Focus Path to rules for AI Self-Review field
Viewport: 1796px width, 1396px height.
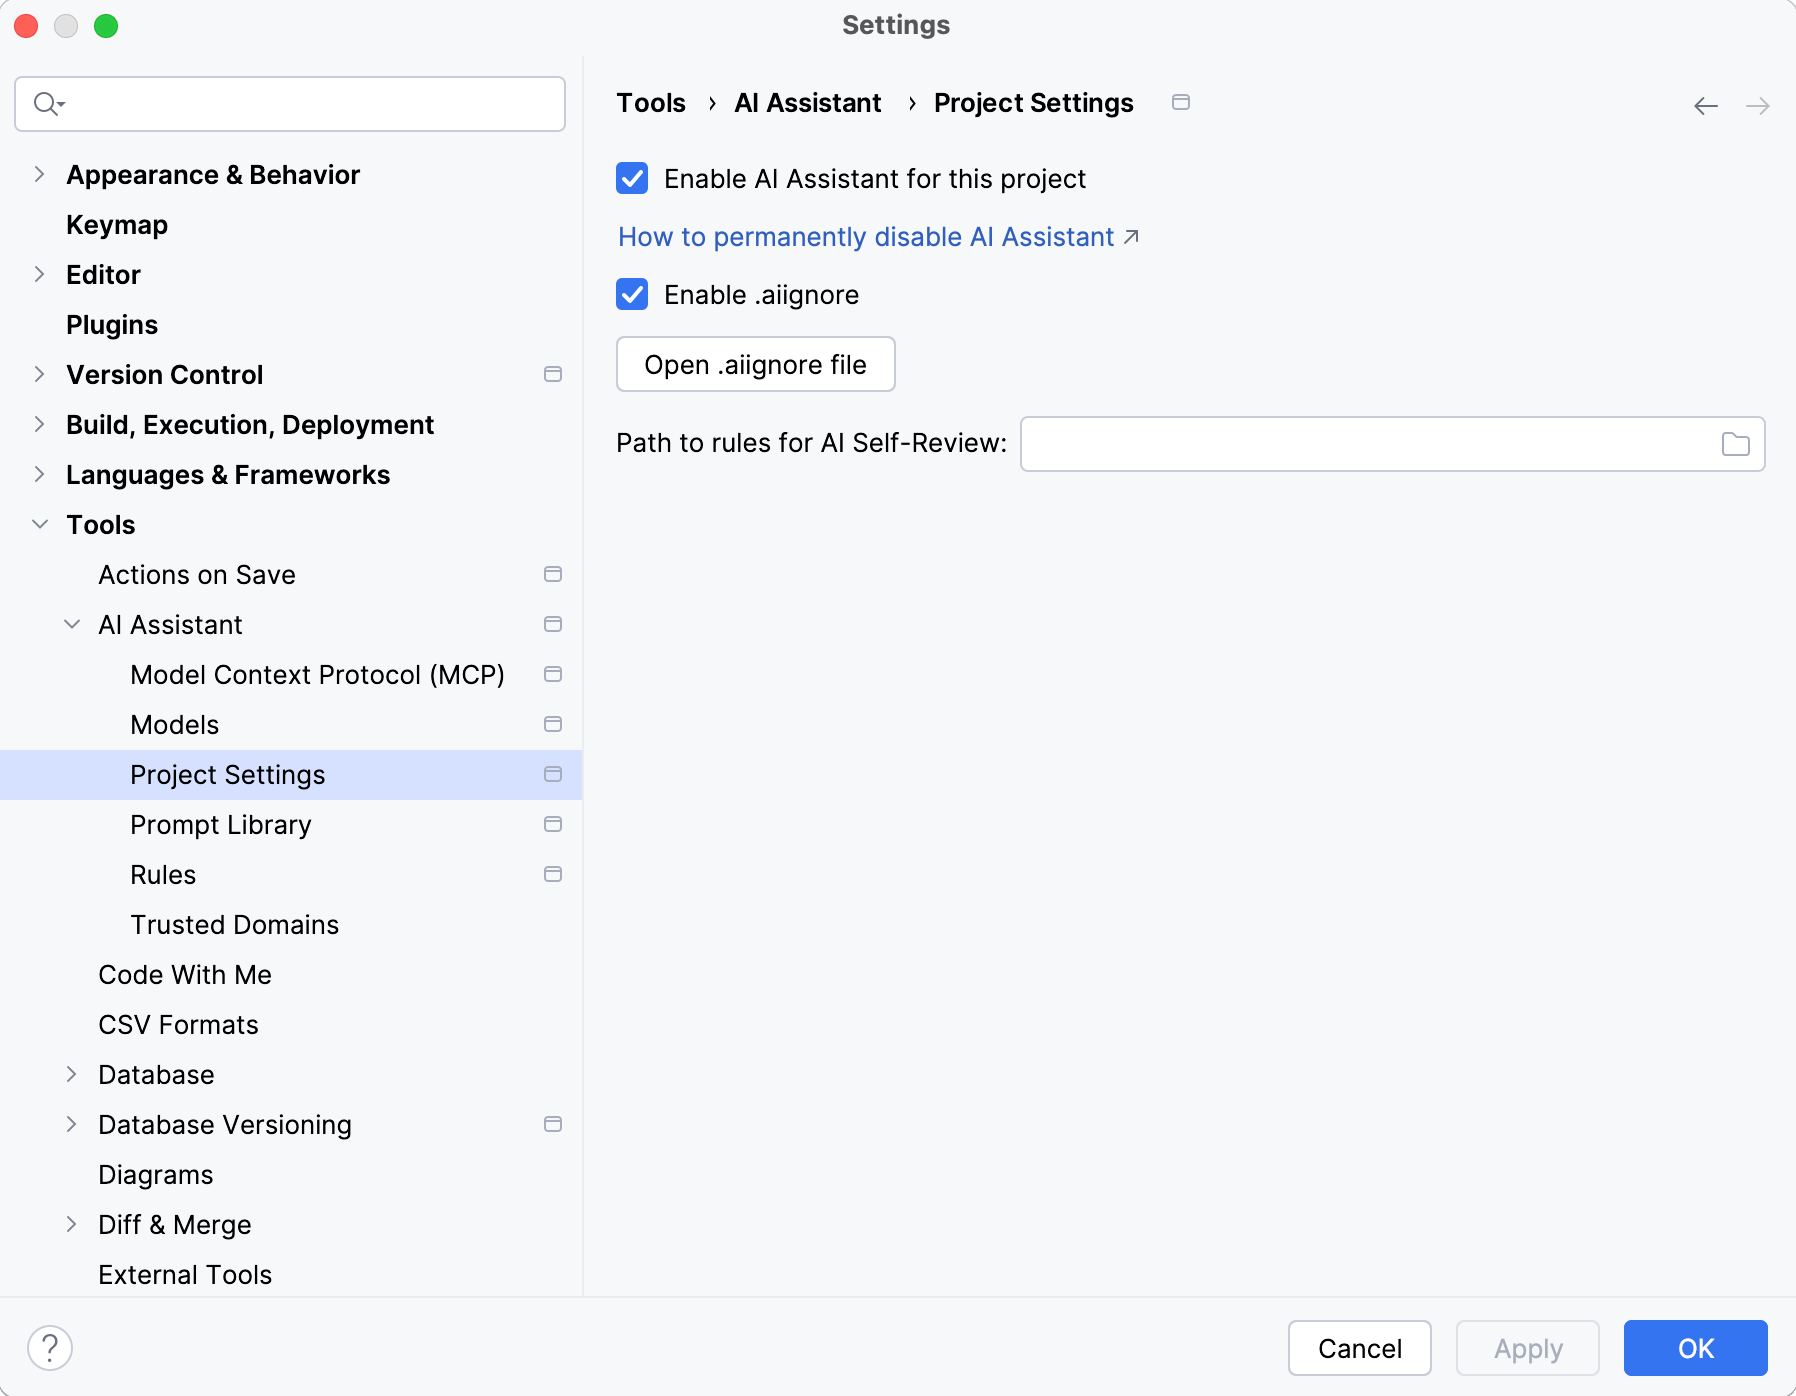pyautogui.click(x=1392, y=444)
